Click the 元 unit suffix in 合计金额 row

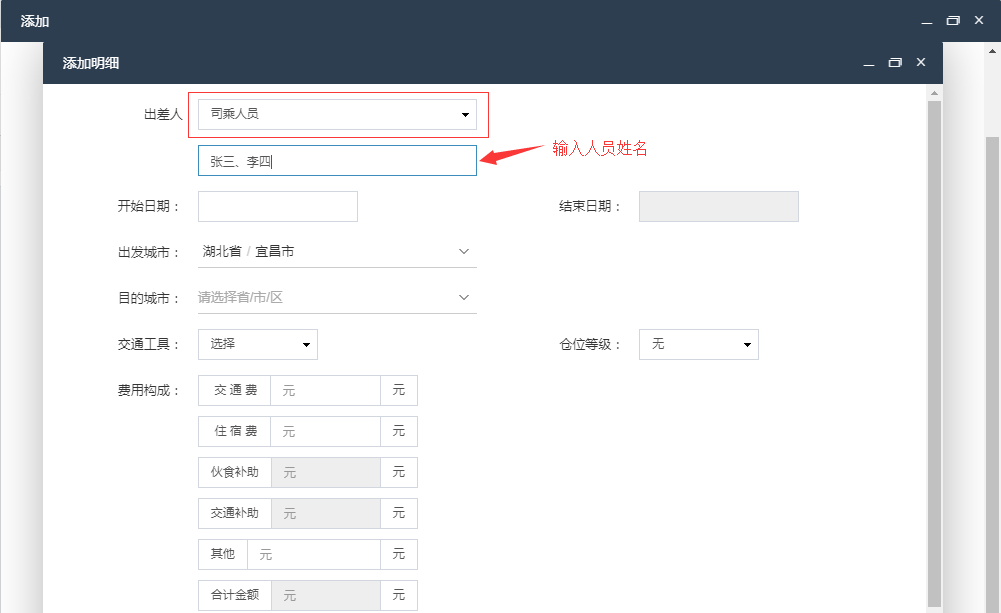399,595
